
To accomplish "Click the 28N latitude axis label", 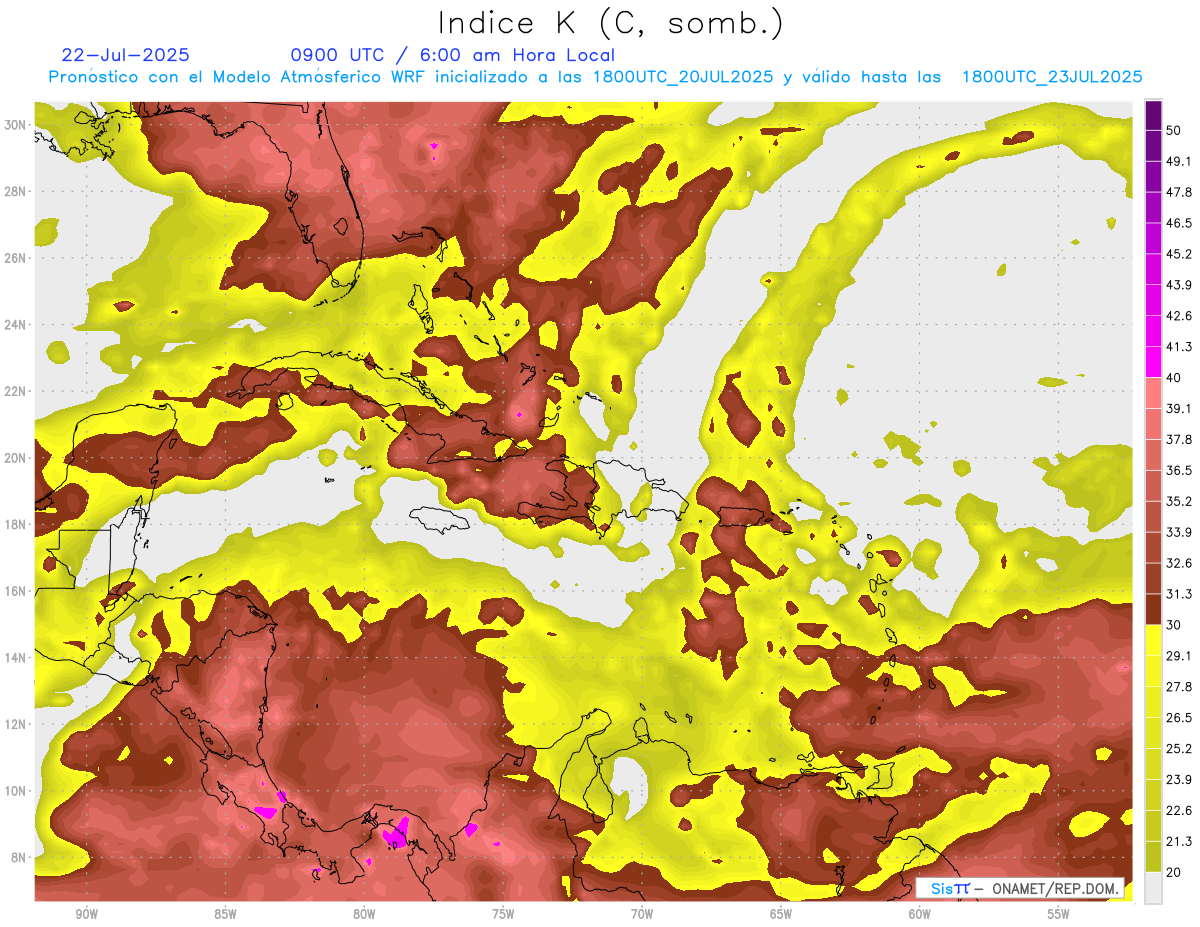I will pyautogui.click(x=15, y=191).
